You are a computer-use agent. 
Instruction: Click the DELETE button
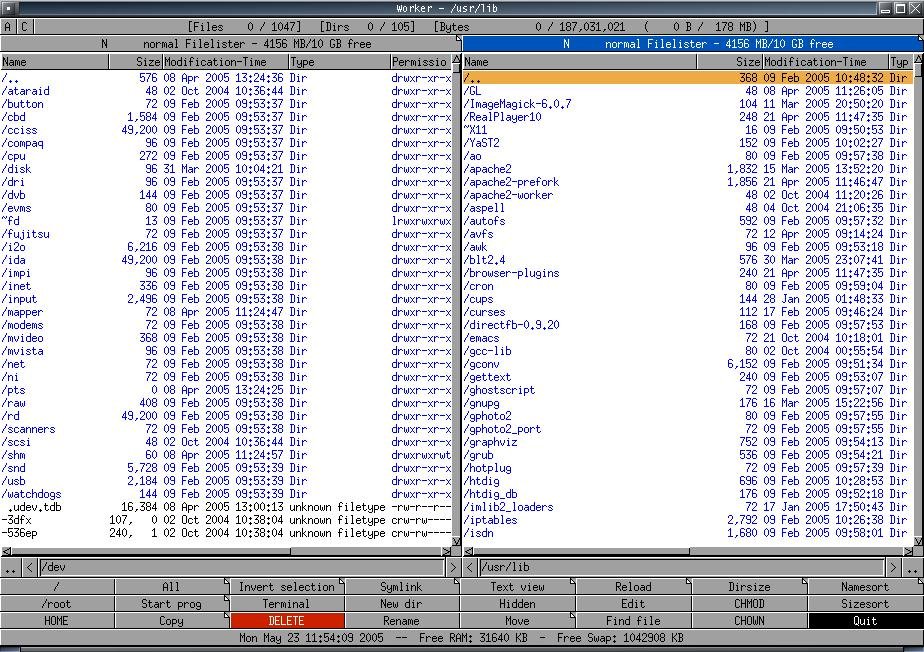287,621
